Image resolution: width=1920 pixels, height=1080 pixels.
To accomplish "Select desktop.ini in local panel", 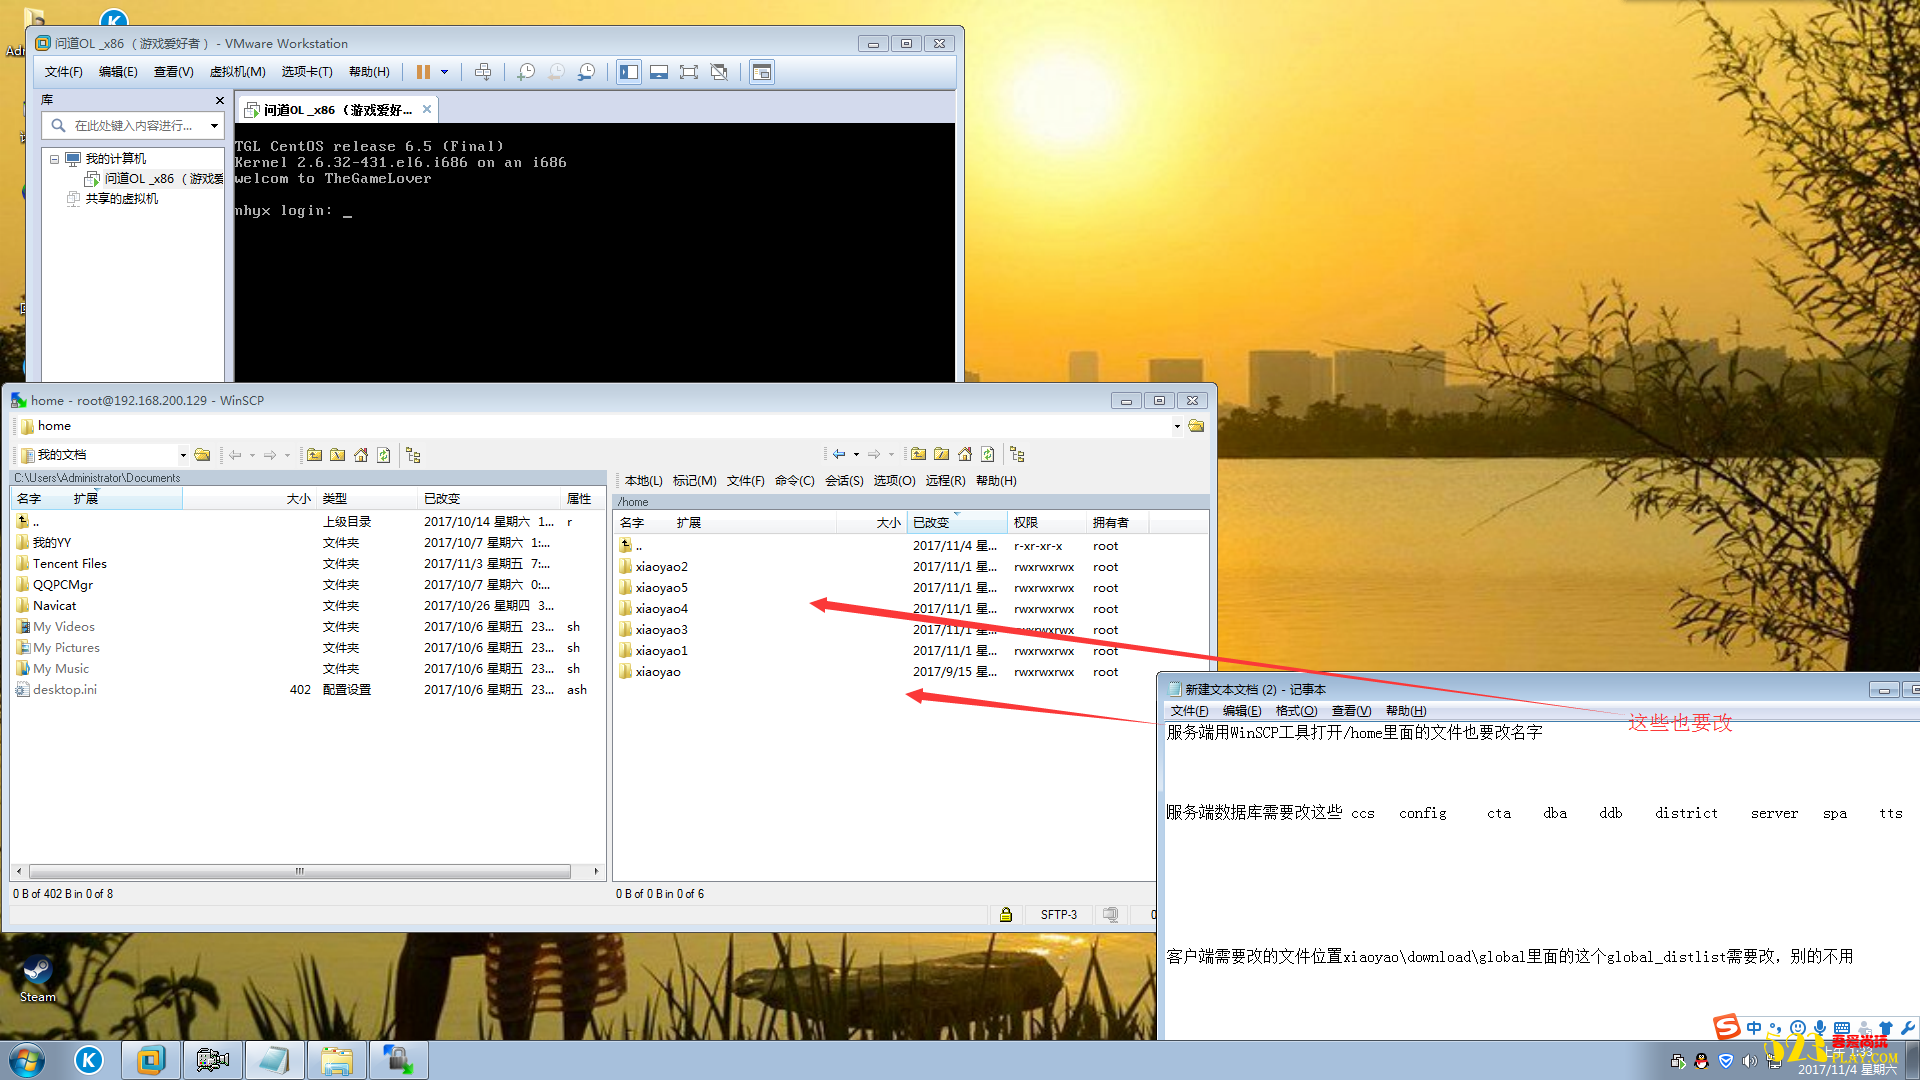I will click(x=64, y=690).
